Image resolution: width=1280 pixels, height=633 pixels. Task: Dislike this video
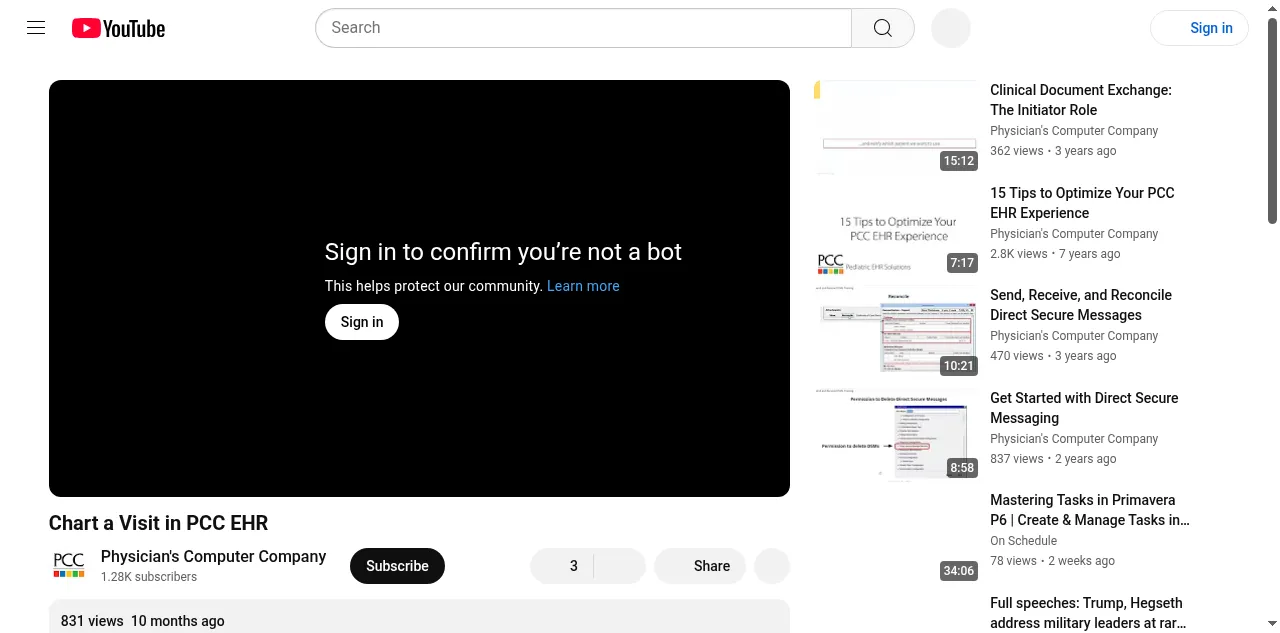click(620, 566)
